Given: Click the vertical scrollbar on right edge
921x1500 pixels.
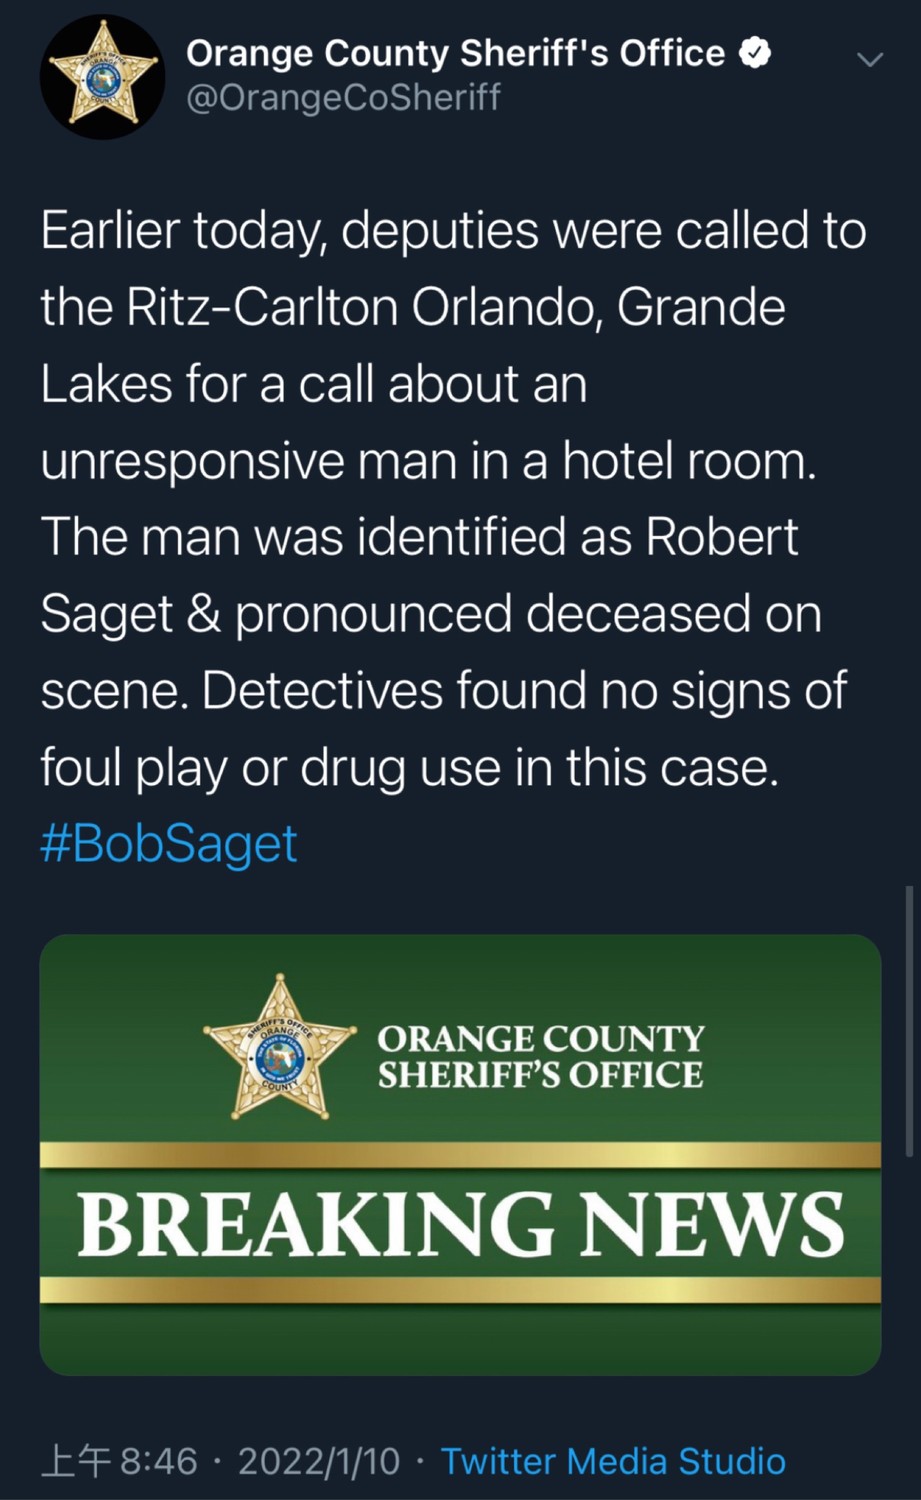Looking at the screenshot, I should (909, 1020).
